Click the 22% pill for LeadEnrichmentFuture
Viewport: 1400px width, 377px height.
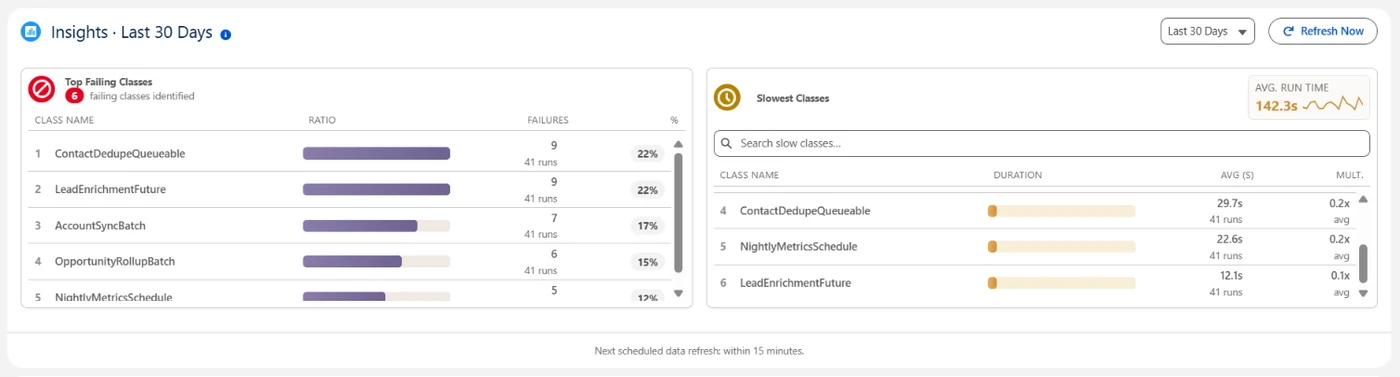coord(647,190)
